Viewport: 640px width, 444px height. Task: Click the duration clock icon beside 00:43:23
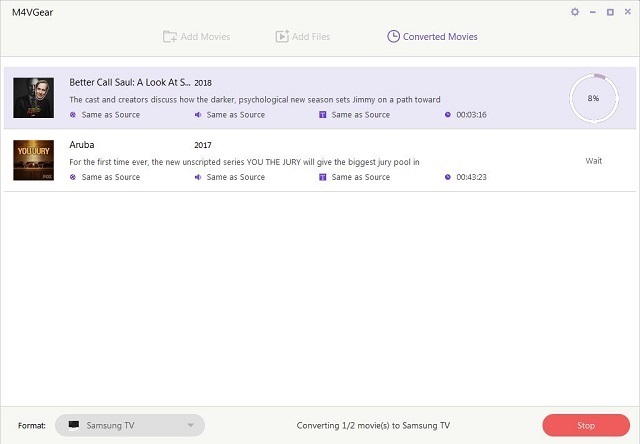448,177
